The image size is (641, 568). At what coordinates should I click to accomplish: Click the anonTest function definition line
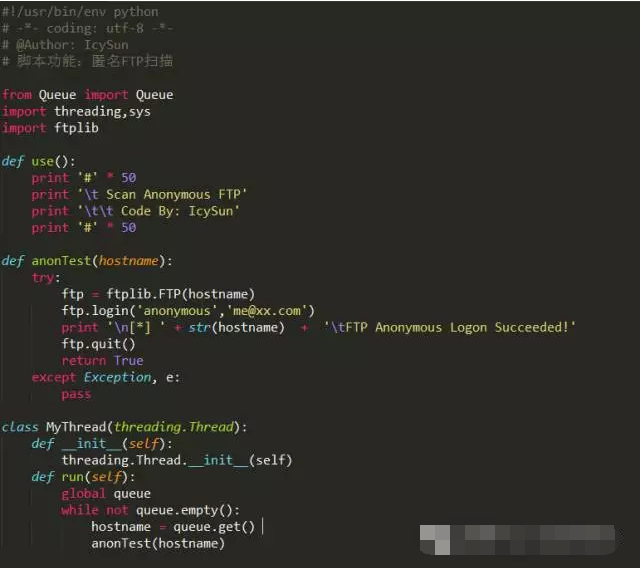click(x=88, y=261)
